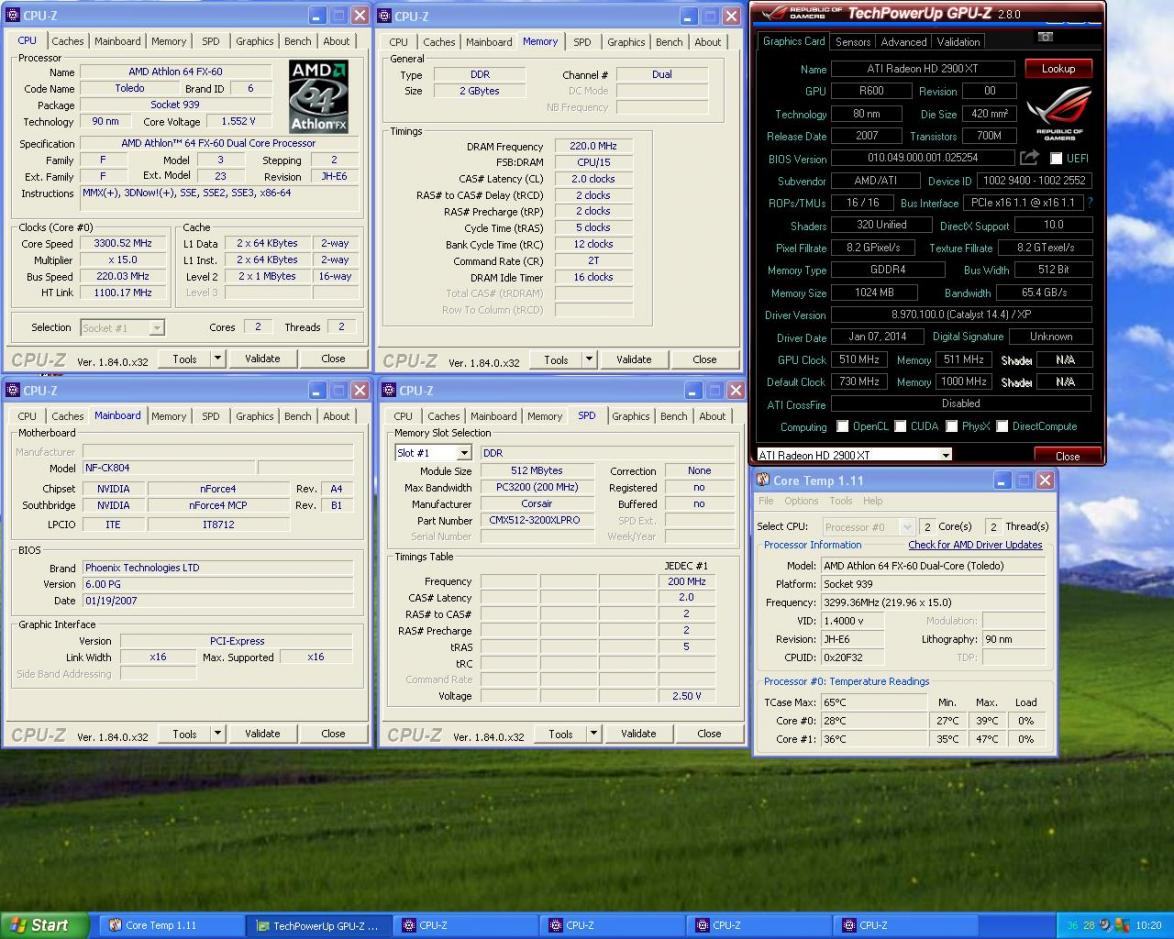This screenshot has height=939, width=1174.
Task: Click the Close button in GPU-Z
Action: point(1067,456)
